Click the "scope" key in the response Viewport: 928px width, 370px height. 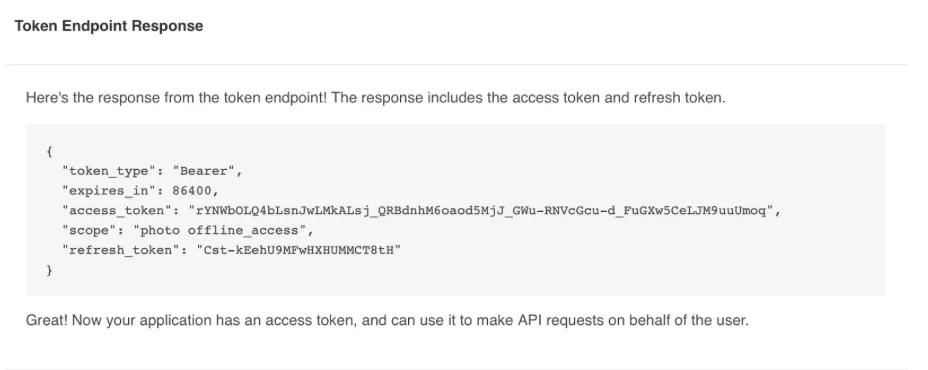pos(89,230)
